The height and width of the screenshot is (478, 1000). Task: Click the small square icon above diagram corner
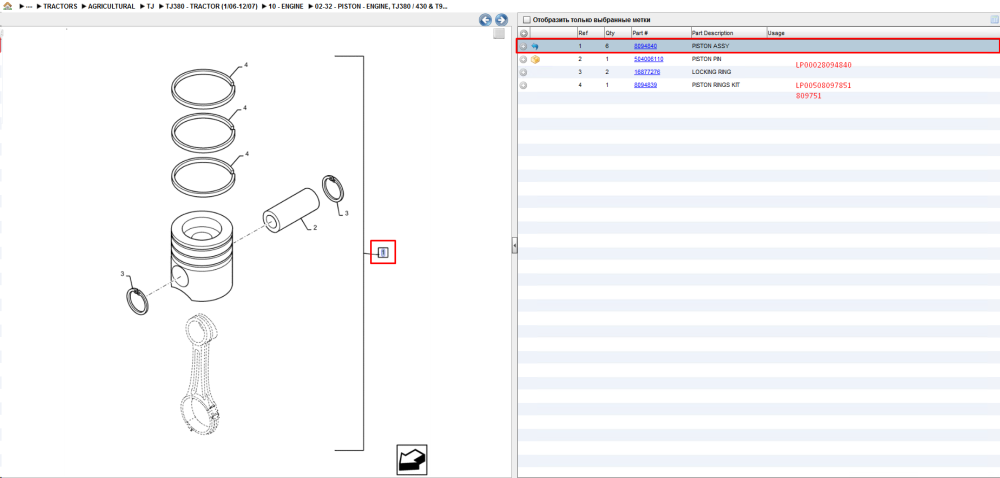click(499, 34)
